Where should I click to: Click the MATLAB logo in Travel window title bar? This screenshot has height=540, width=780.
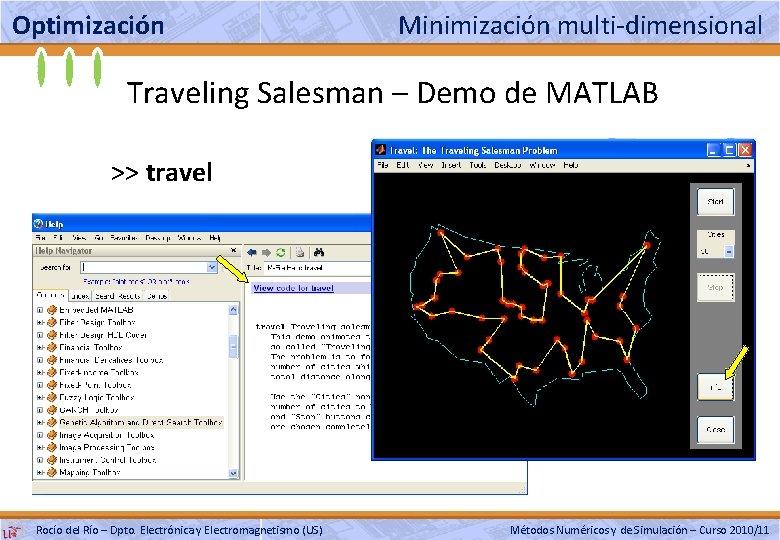click(381, 150)
